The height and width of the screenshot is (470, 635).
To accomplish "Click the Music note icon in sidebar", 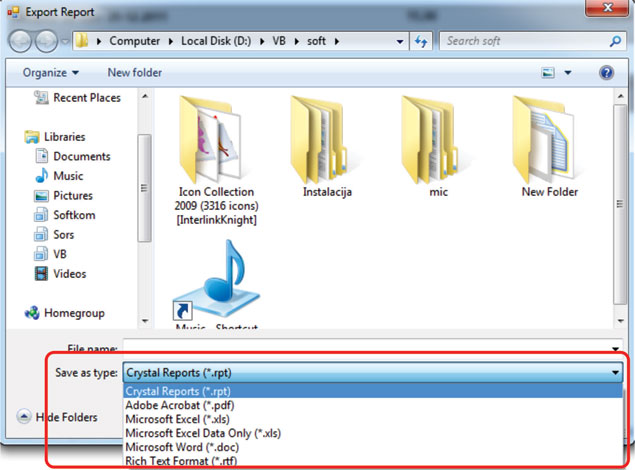I will click(41, 176).
